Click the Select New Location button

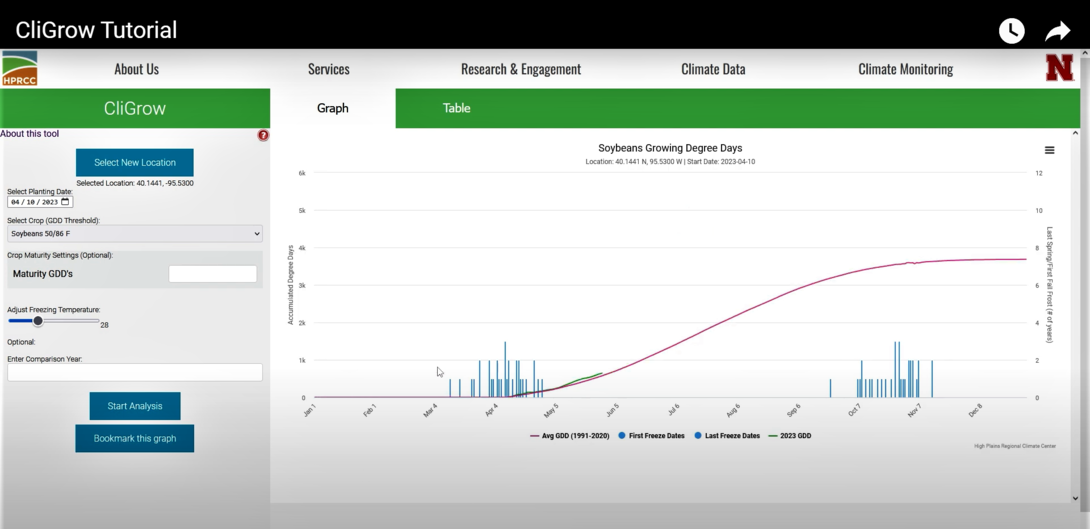click(135, 162)
